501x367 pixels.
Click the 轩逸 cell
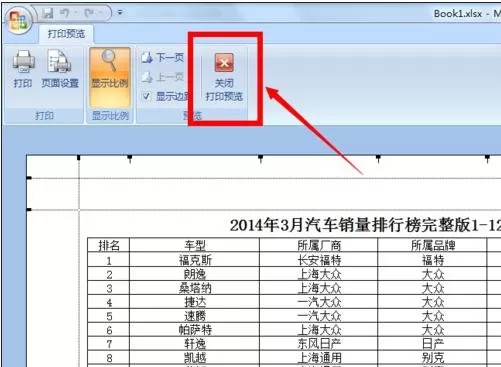(195, 344)
